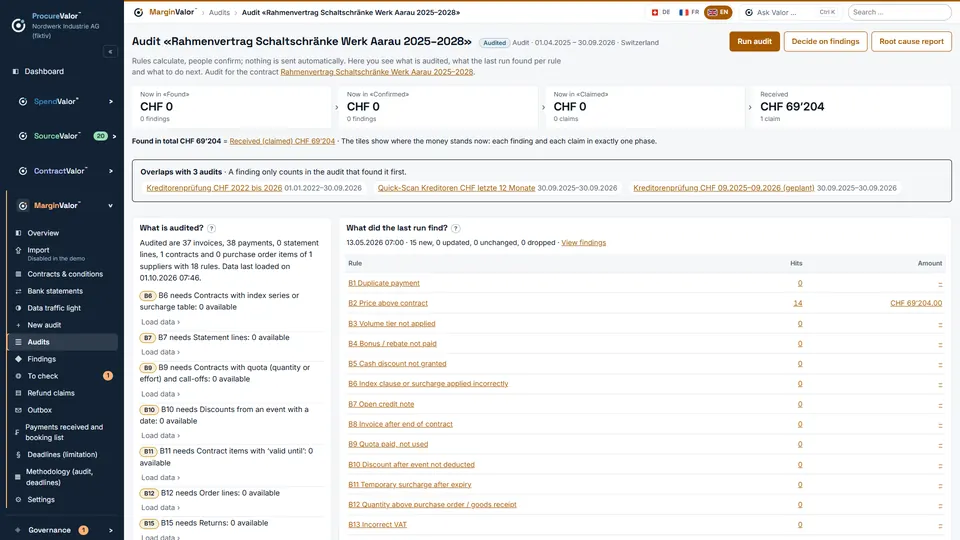Open Kreditorenprüfung CHF 2022 bis 2026 audit
Viewport: 960px width, 540px height.
[x=214, y=189]
